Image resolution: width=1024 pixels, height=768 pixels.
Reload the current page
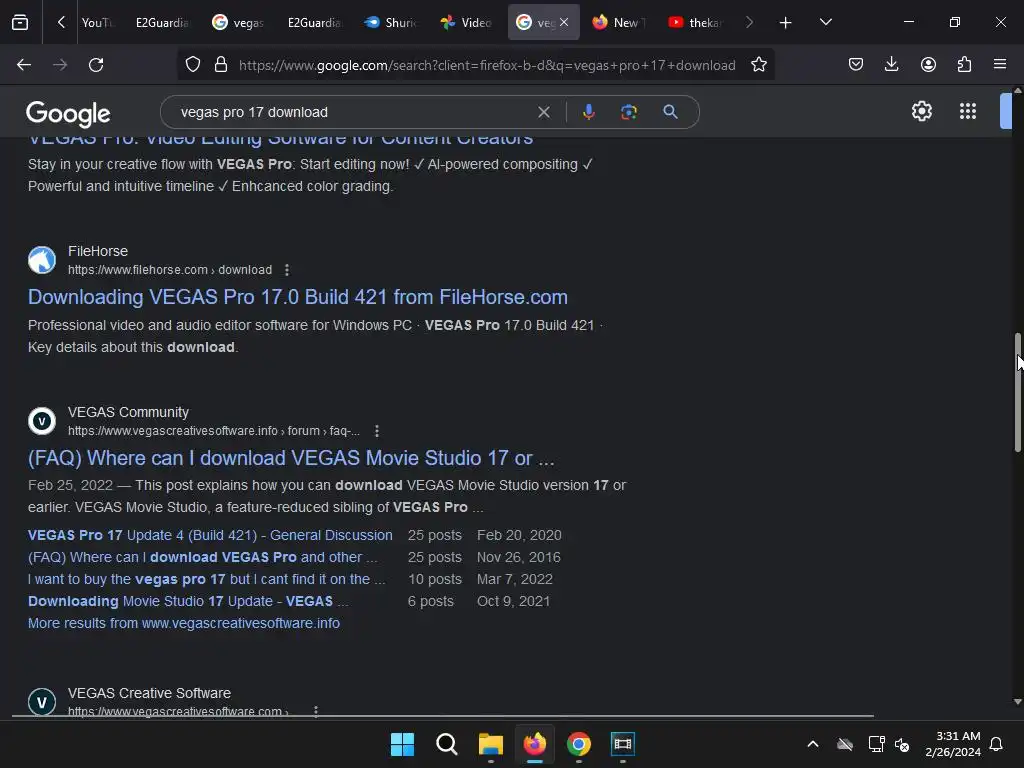(x=96, y=65)
